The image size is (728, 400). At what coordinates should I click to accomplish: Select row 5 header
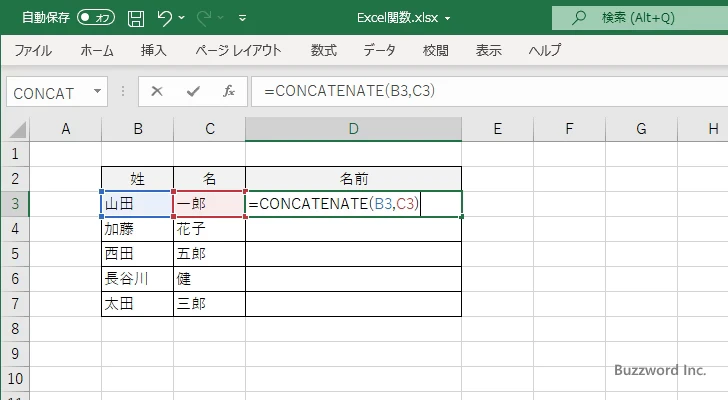15,254
